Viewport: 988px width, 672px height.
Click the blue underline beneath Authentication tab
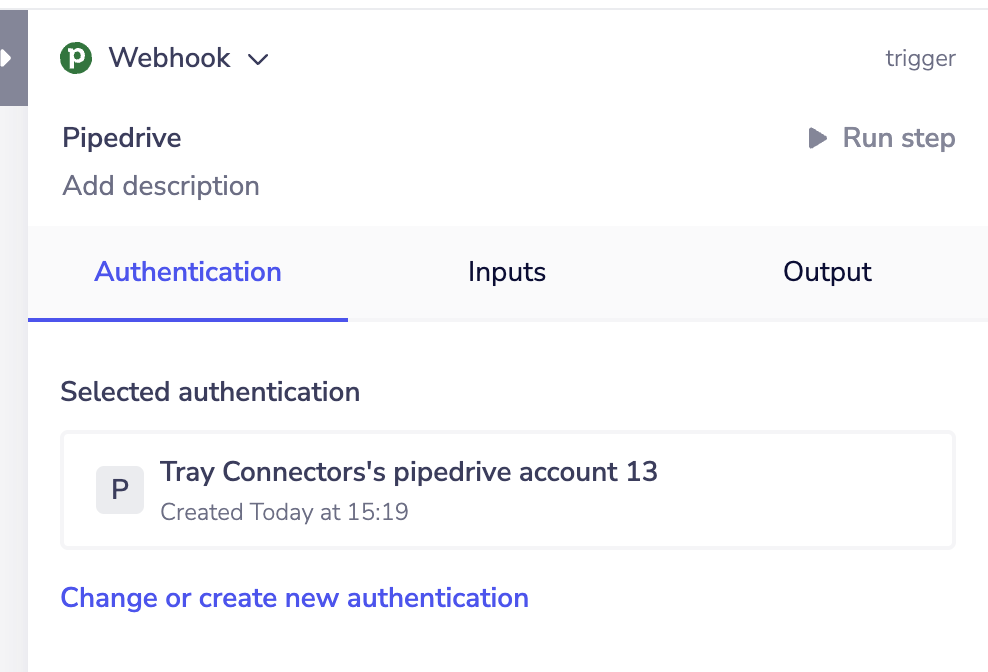click(188, 319)
